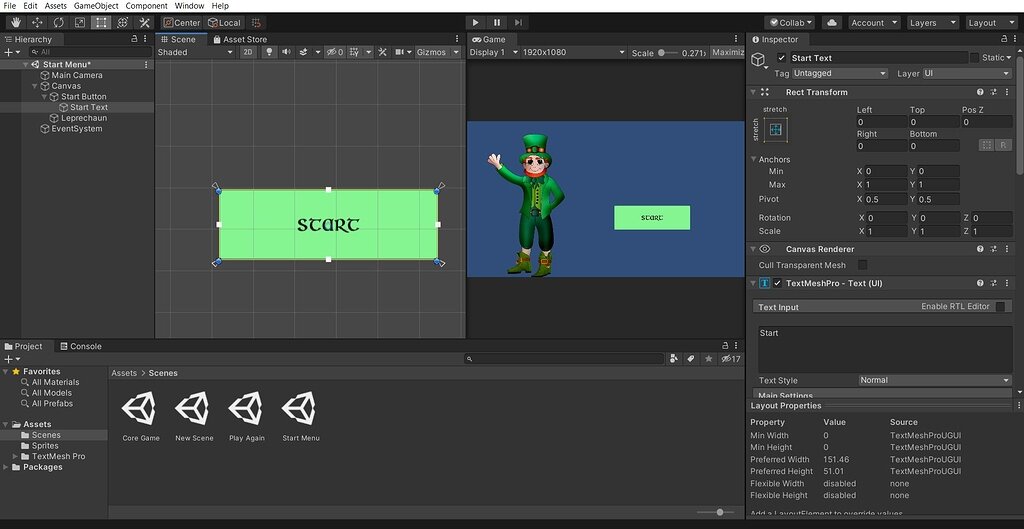
Task: Open anchor presets stretch icon
Action: pyautogui.click(x=775, y=129)
